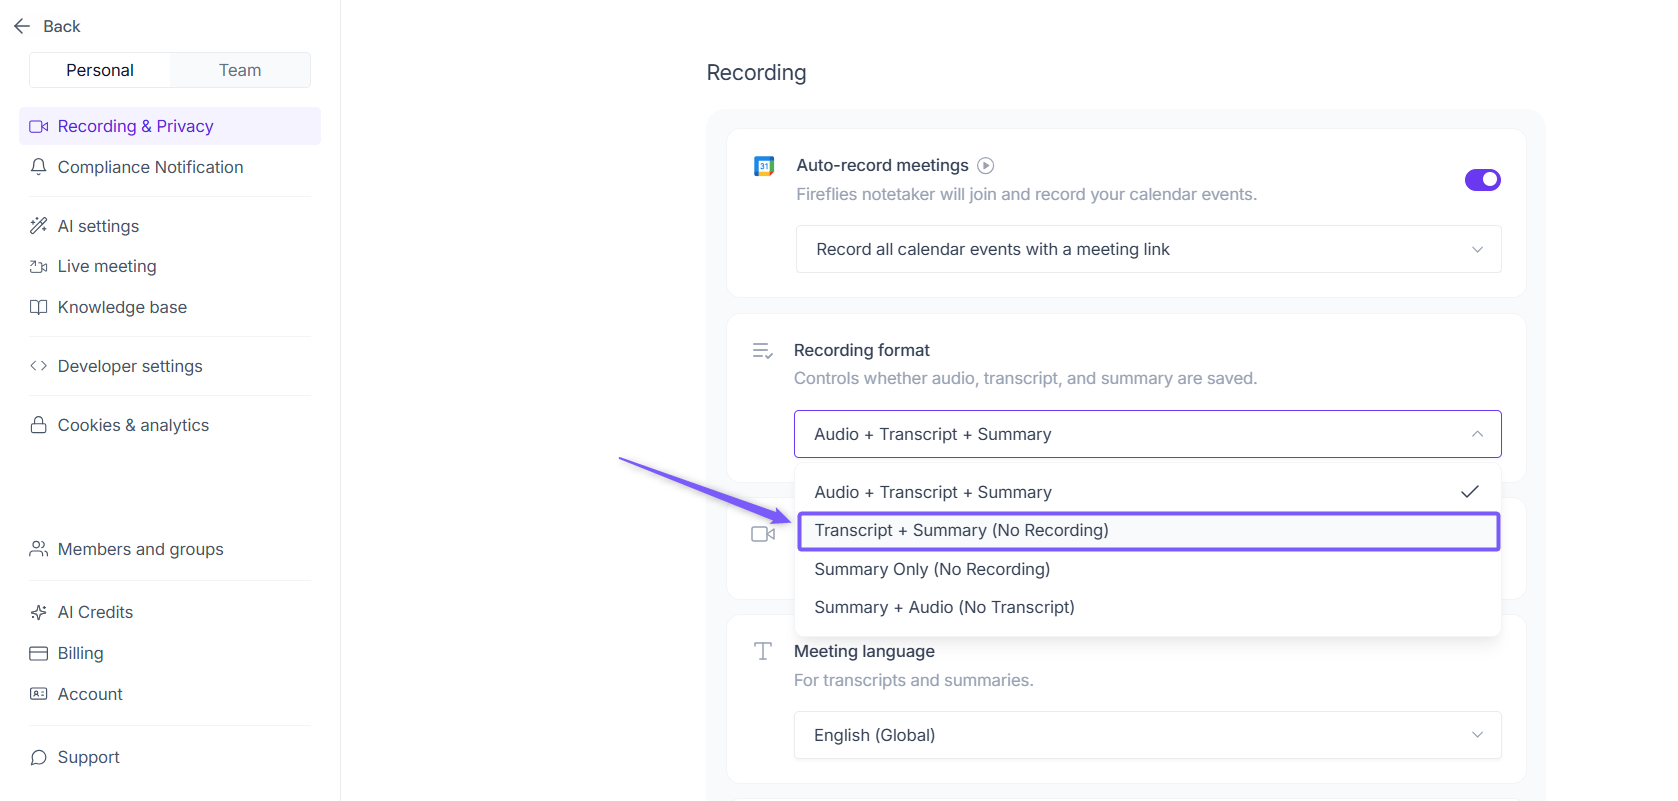Disable the Auto-record meetings toggle
This screenshot has height=801, width=1678.
(1482, 180)
